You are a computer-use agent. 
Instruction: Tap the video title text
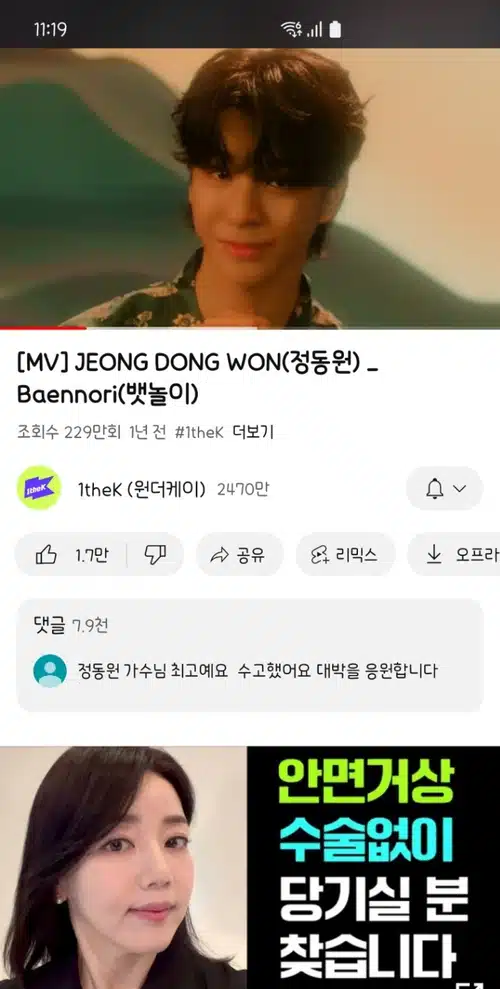click(197, 378)
